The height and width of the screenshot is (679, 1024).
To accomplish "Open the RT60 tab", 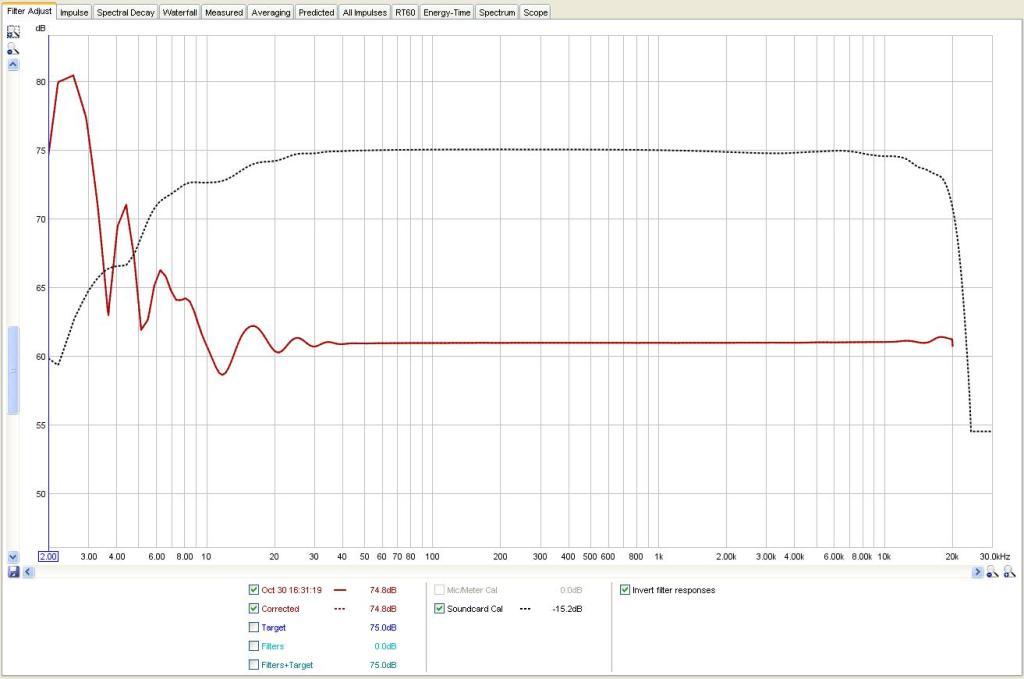I will click(406, 12).
